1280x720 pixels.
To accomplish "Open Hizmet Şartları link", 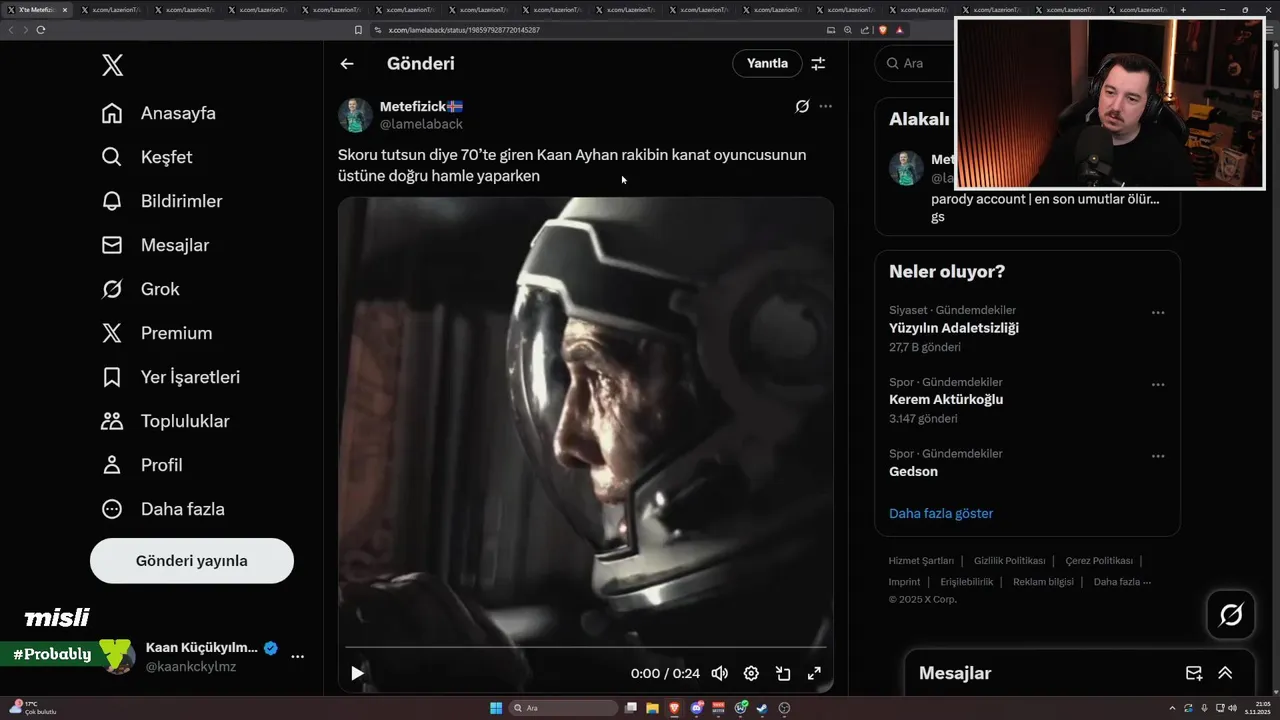I will point(921,561).
